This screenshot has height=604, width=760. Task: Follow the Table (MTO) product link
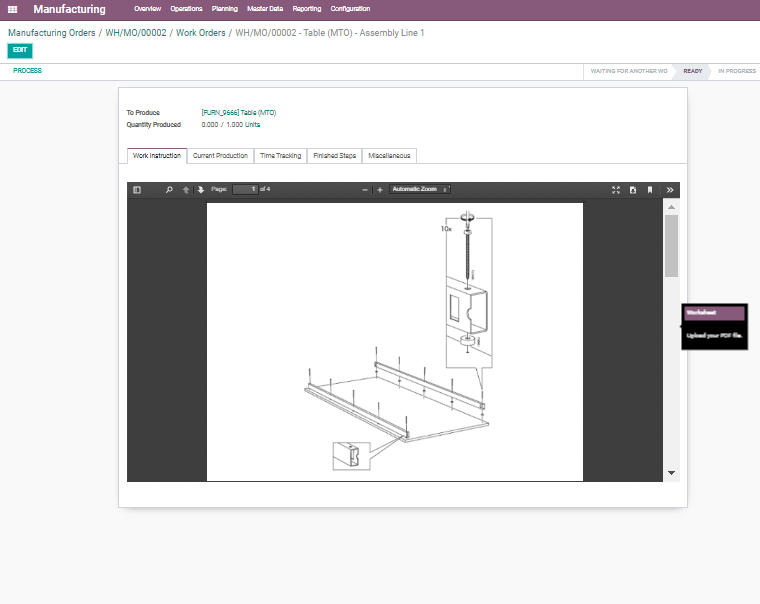click(238, 113)
